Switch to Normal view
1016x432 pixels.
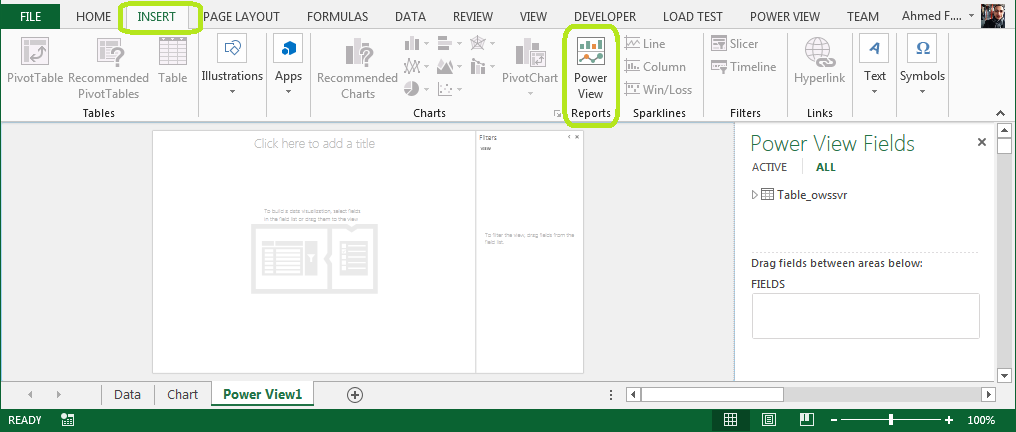(730, 420)
